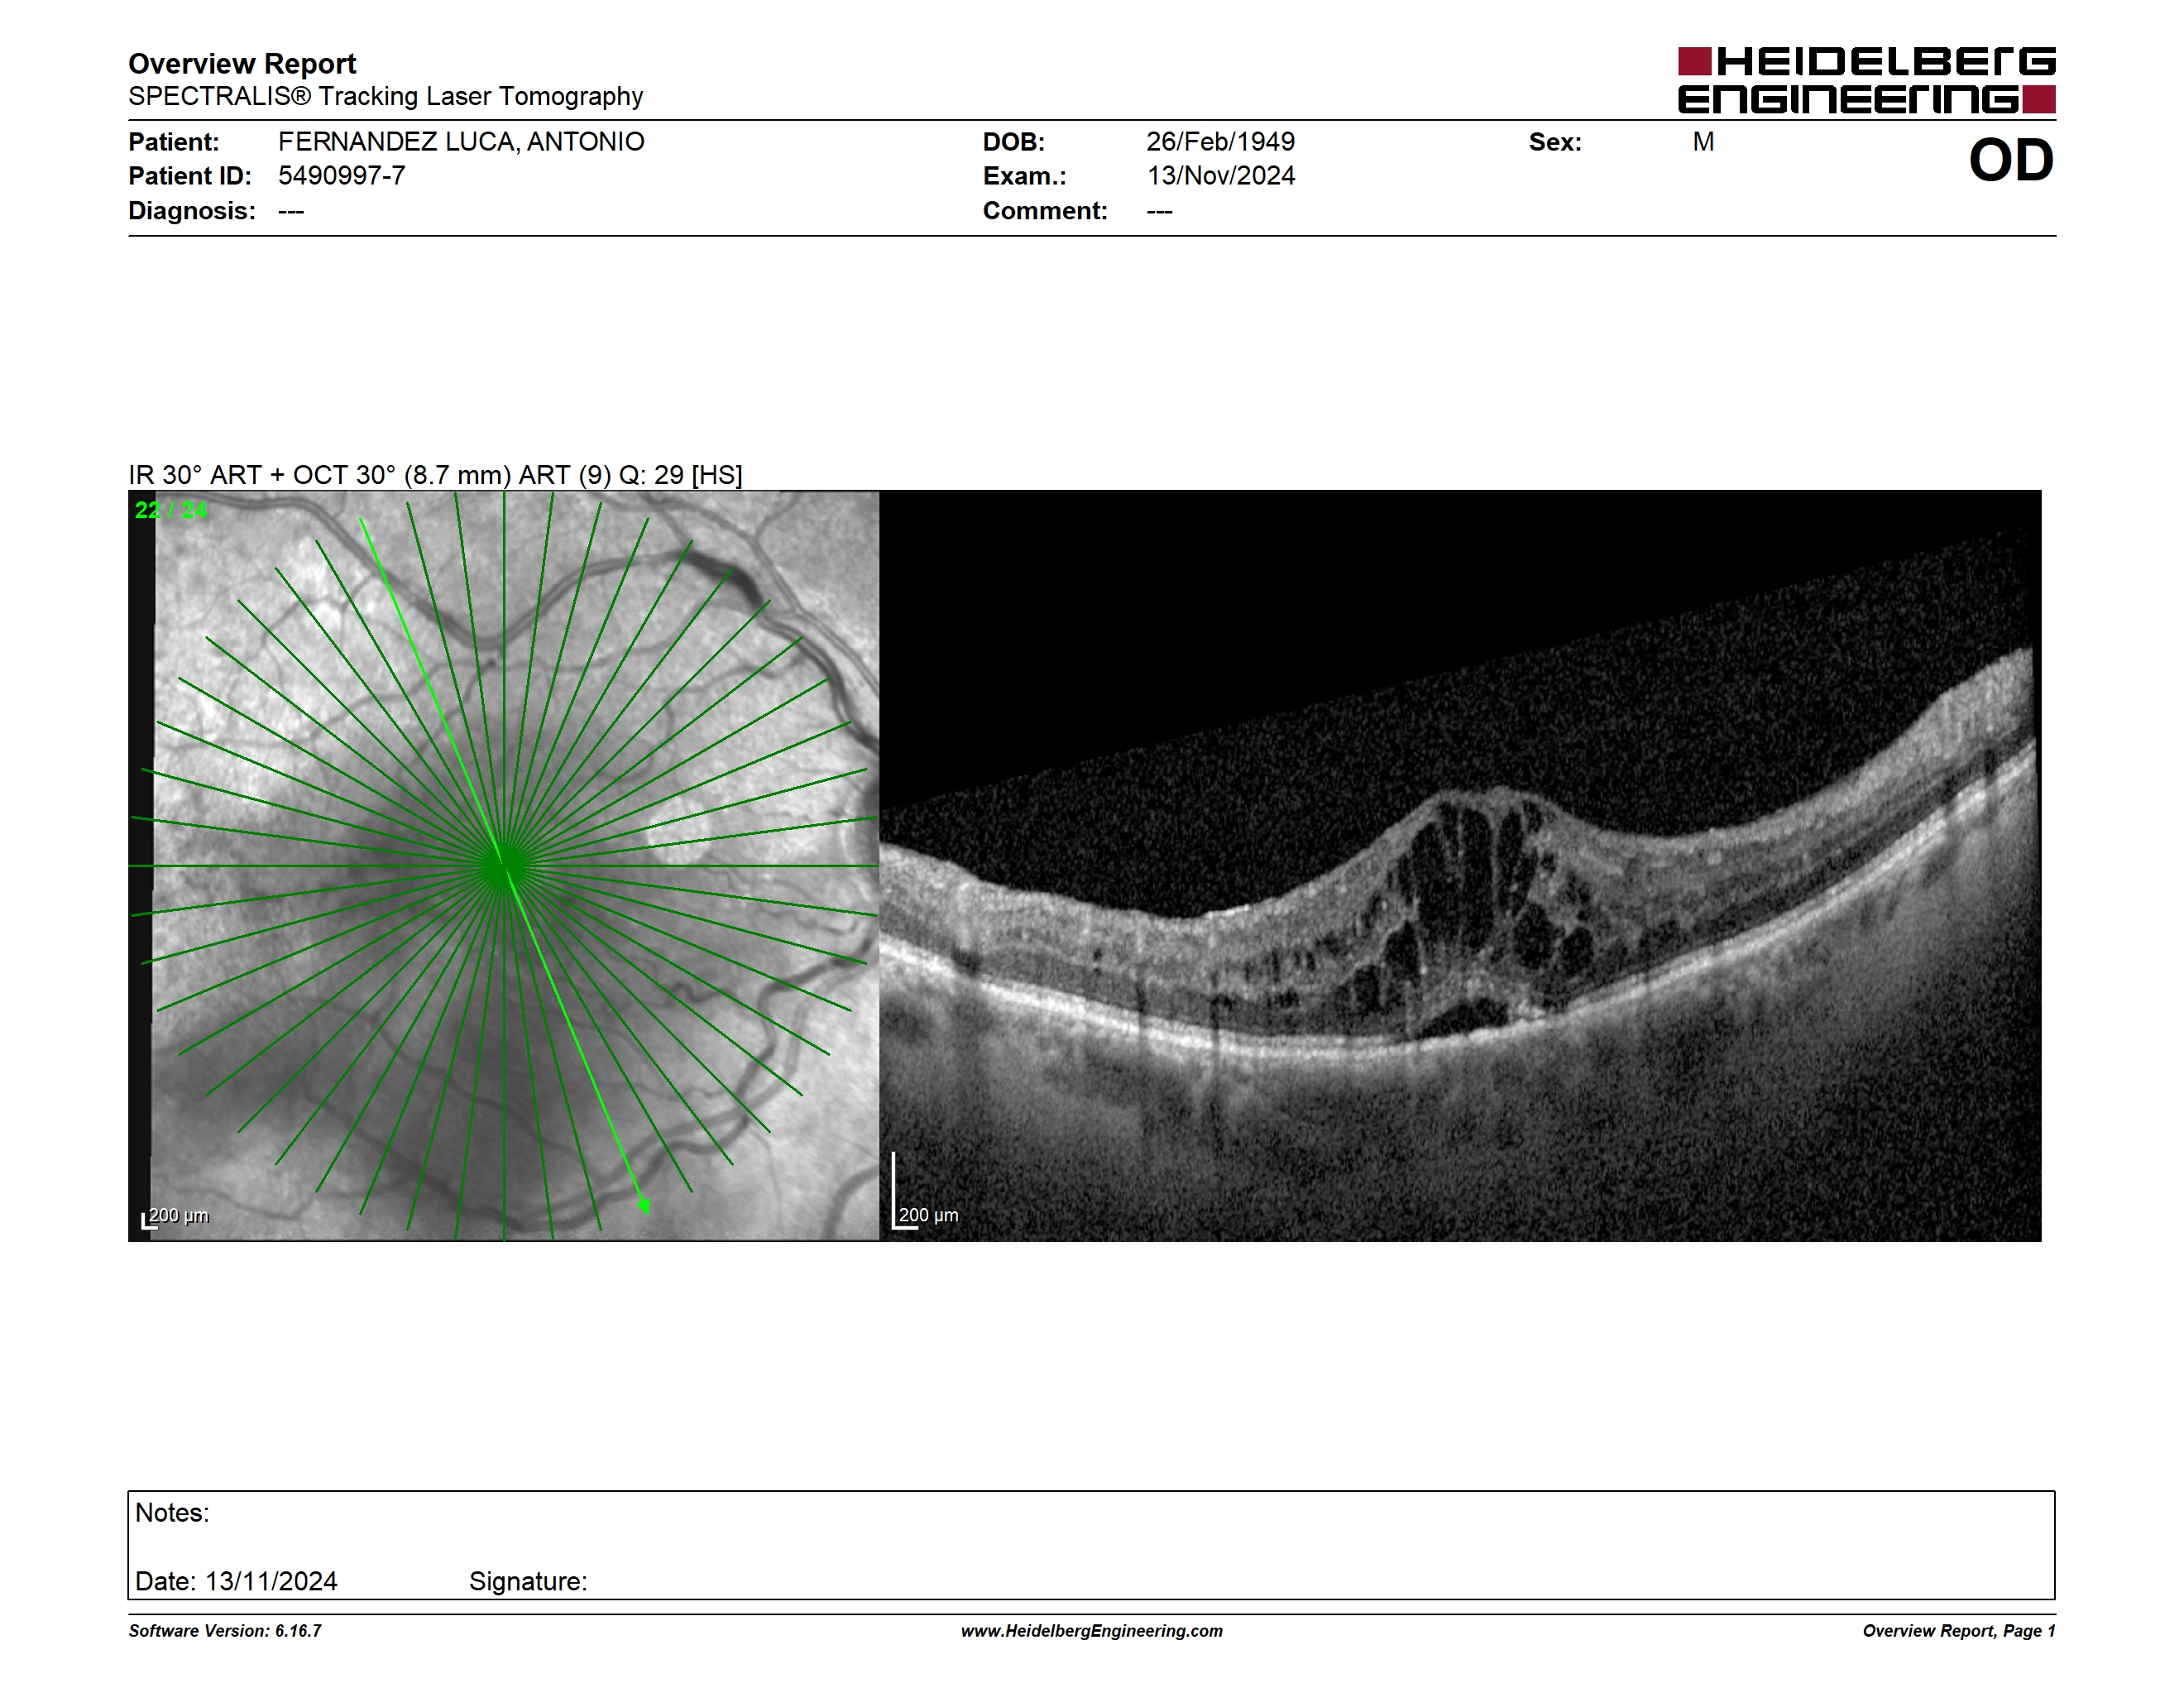
Task: Click the Signature field
Action: (x=528, y=1582)
